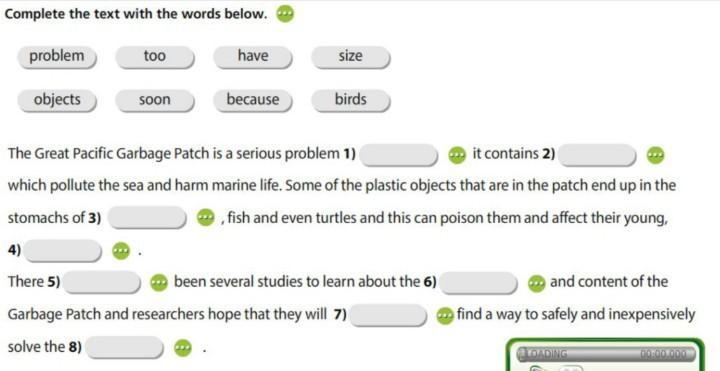
Task: Click green hint icon after blank 7
Action: click(x=444, y=316)
